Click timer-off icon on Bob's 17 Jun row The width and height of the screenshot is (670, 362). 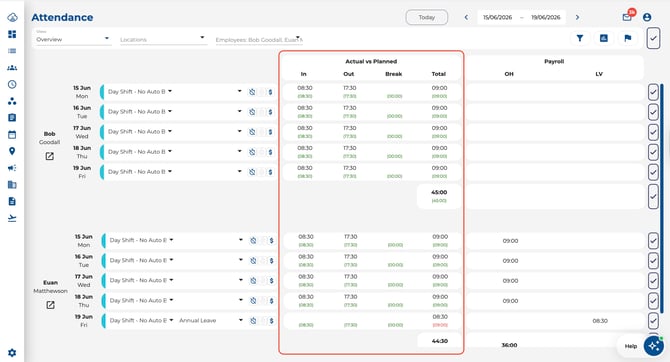coord(252,132)
